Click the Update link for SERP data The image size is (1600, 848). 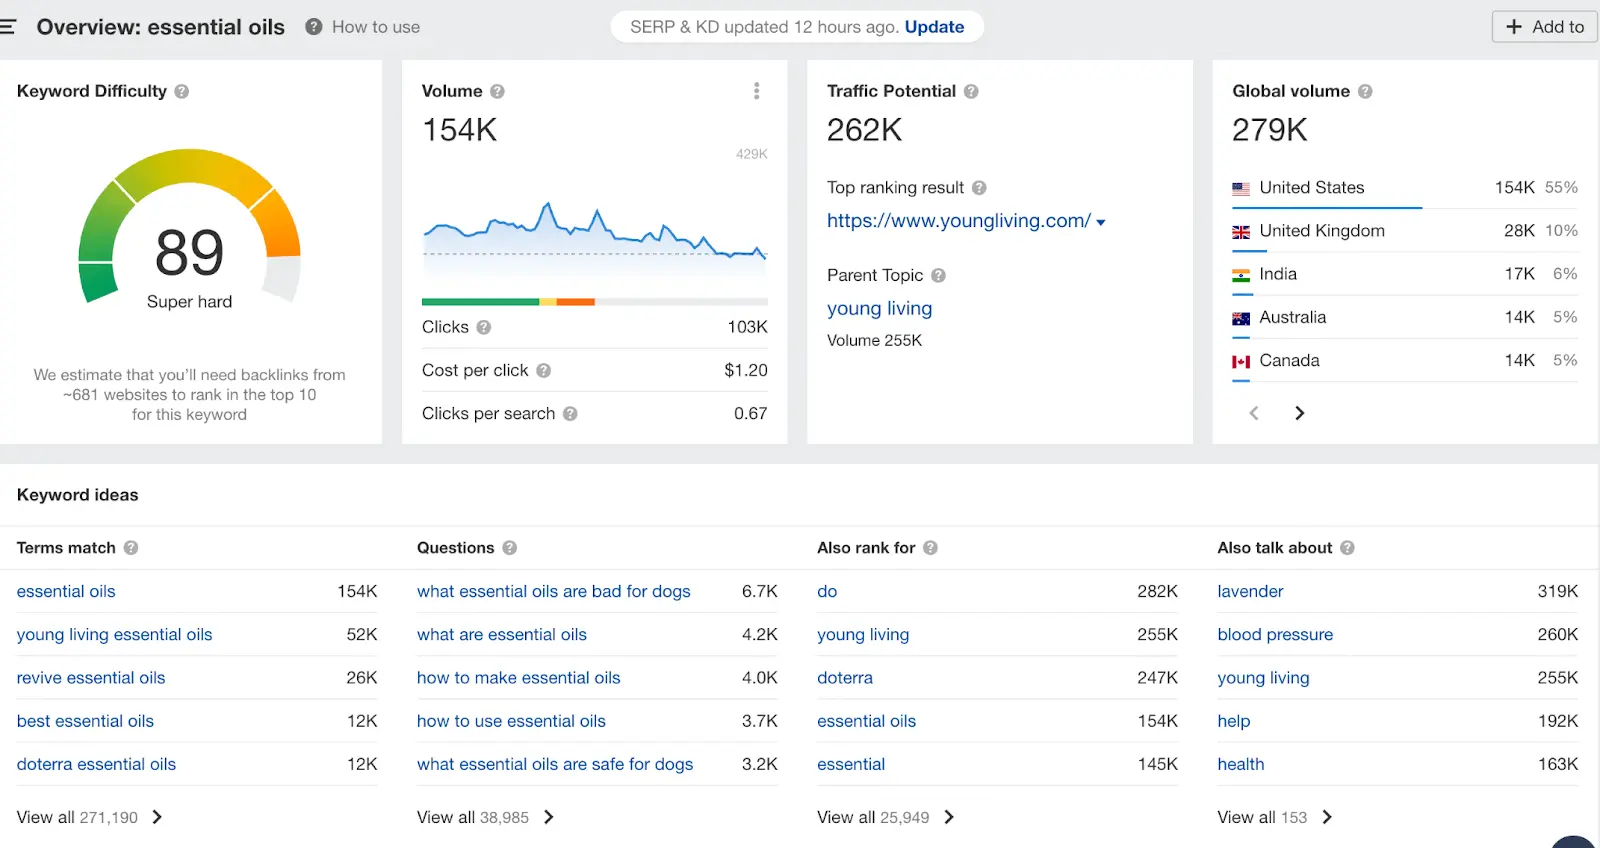[934, 27]
